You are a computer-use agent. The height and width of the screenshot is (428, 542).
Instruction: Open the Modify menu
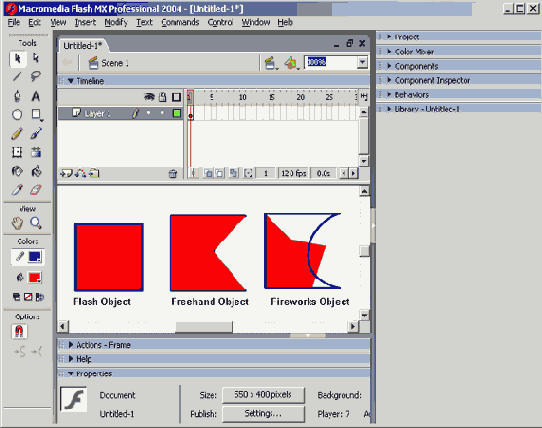click(116, 22)
